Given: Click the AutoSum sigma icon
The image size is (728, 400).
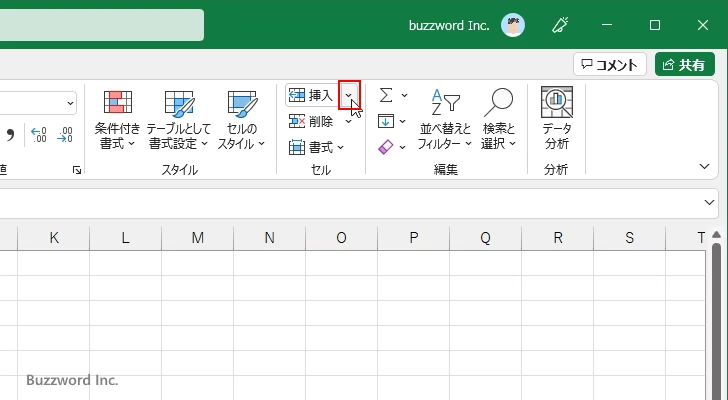Looking at the screenshot, I should (386, 95).
